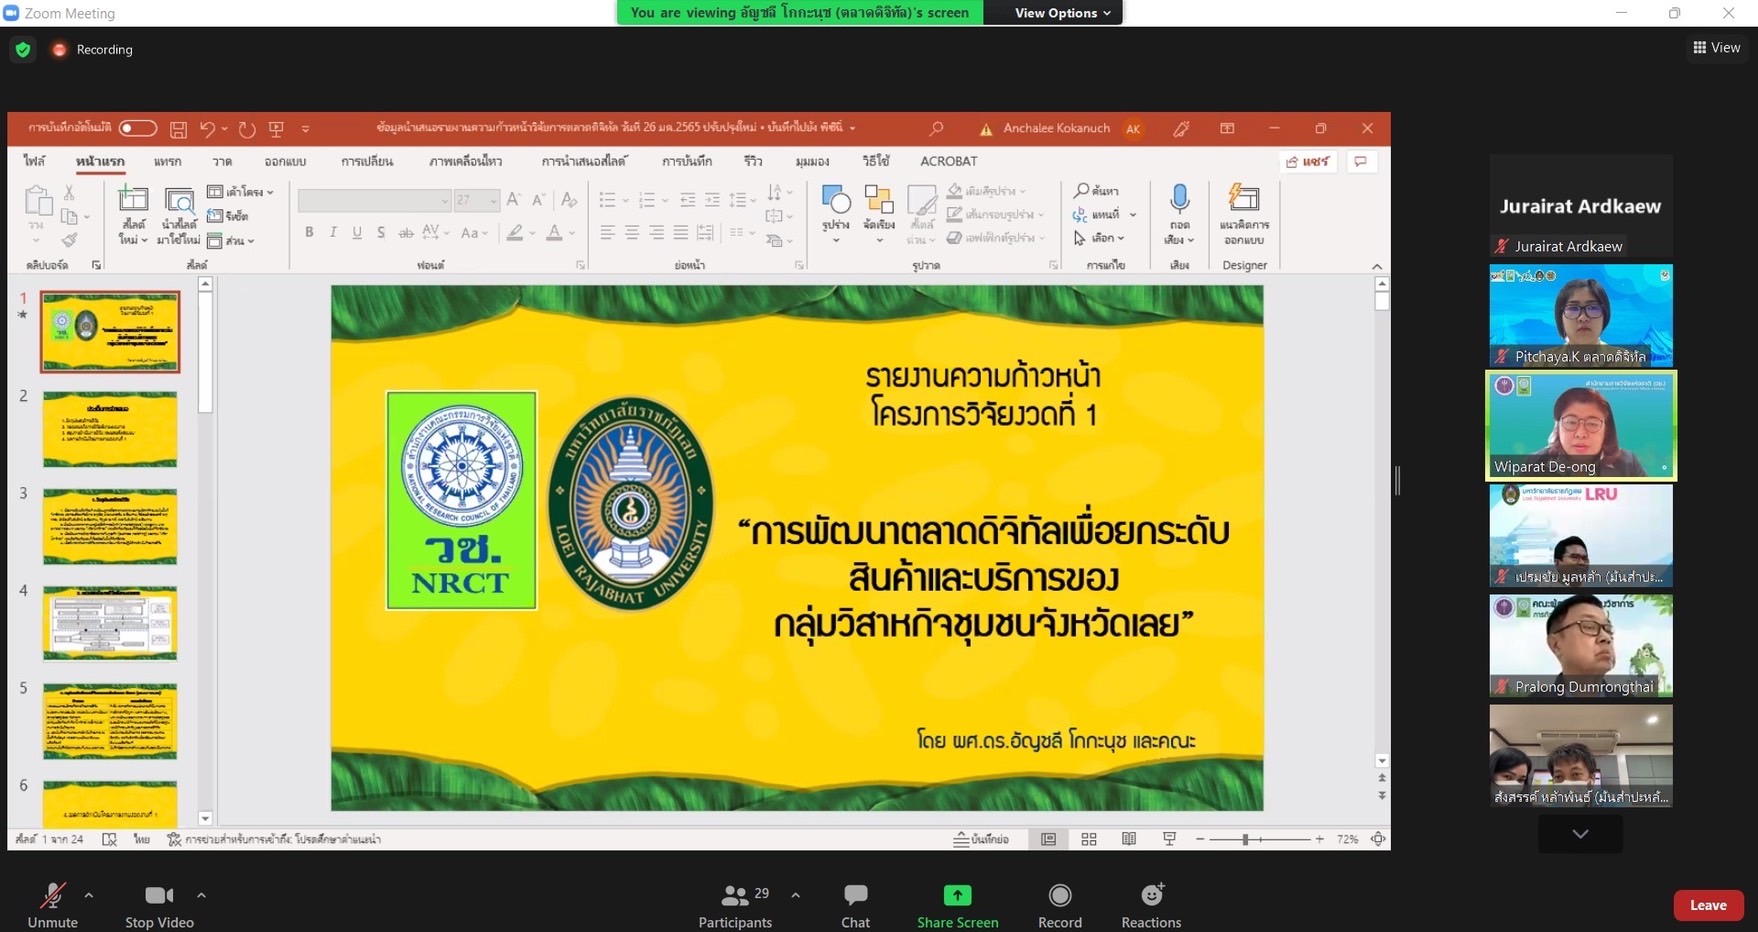Adjust the zoom slider handle
1758x932 pixels.
[x=1245, y=839]
